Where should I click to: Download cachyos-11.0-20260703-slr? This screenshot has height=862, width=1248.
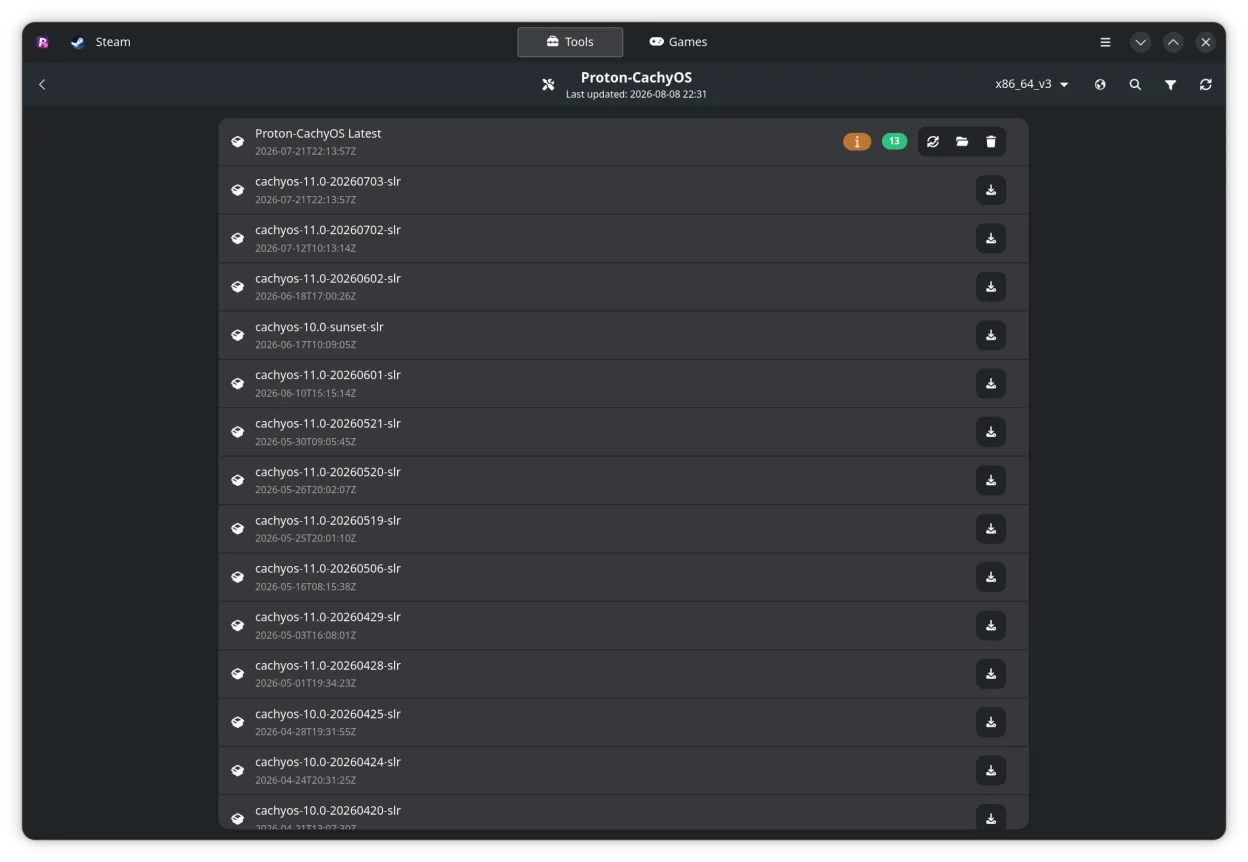tap(991, 190)
